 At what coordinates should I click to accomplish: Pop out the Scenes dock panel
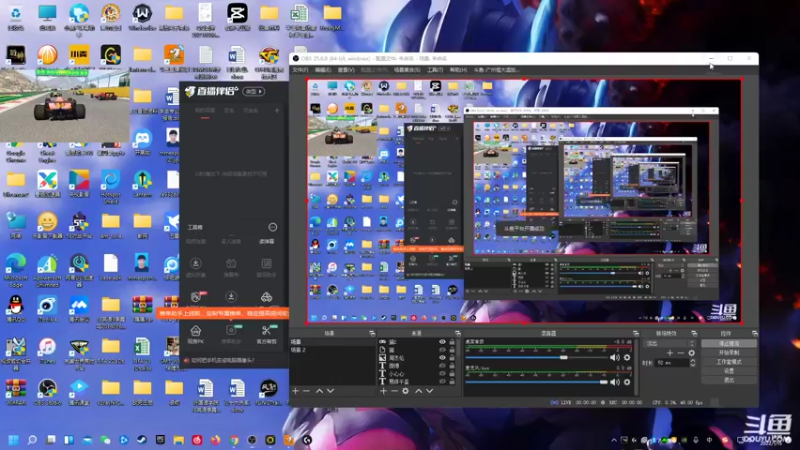pyautogui.click(x=372, y=333)
